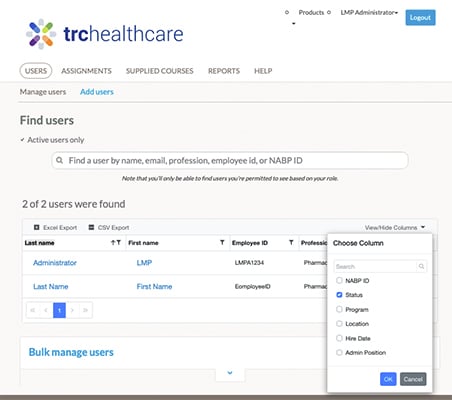Click the trchealthcare logo
This screenshot has width=452, height=400.
104,34
